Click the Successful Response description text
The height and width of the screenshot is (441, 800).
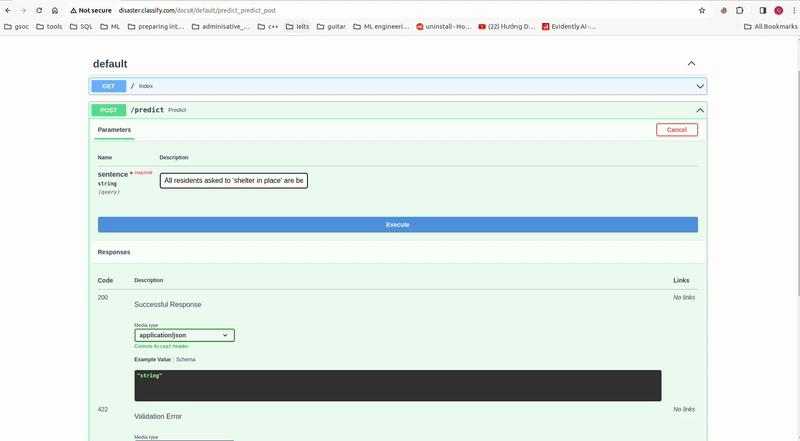point(168,304)
